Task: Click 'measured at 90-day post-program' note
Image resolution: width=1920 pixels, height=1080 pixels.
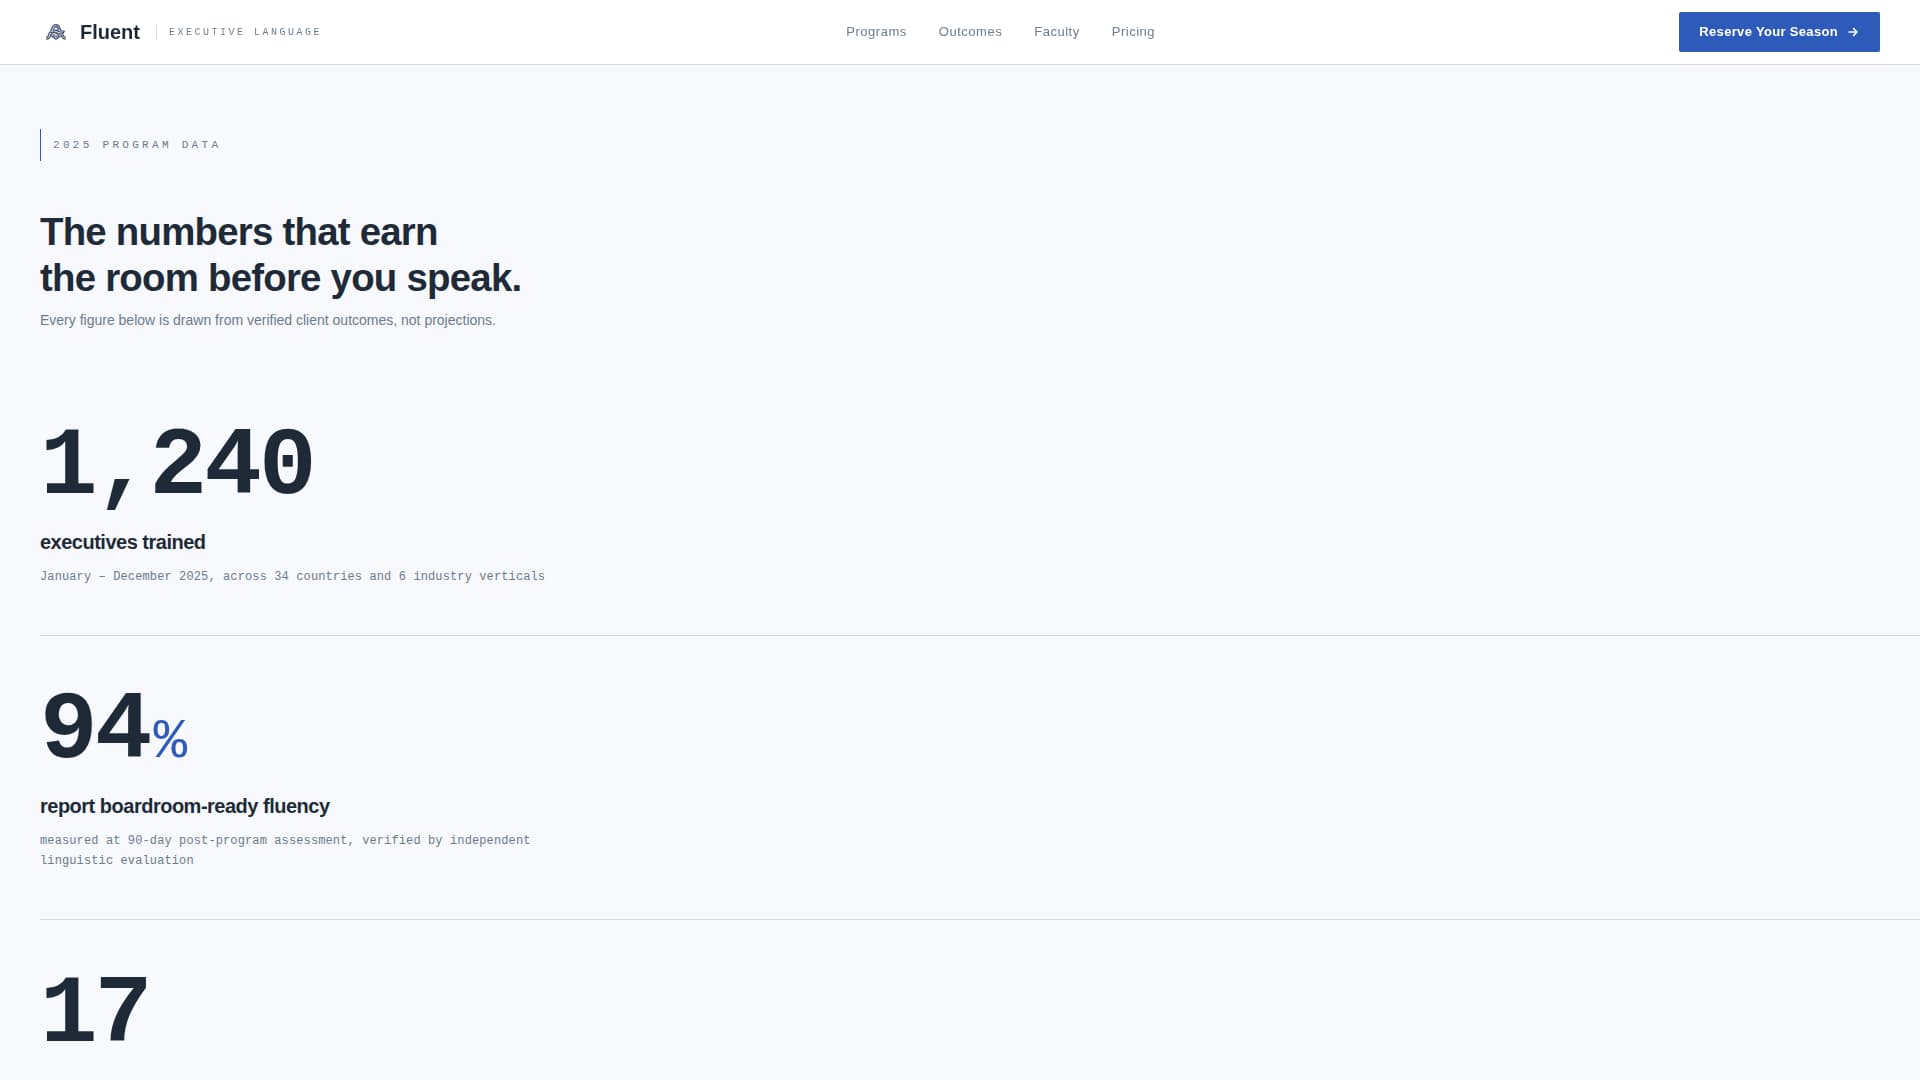Action: point(285,850)
